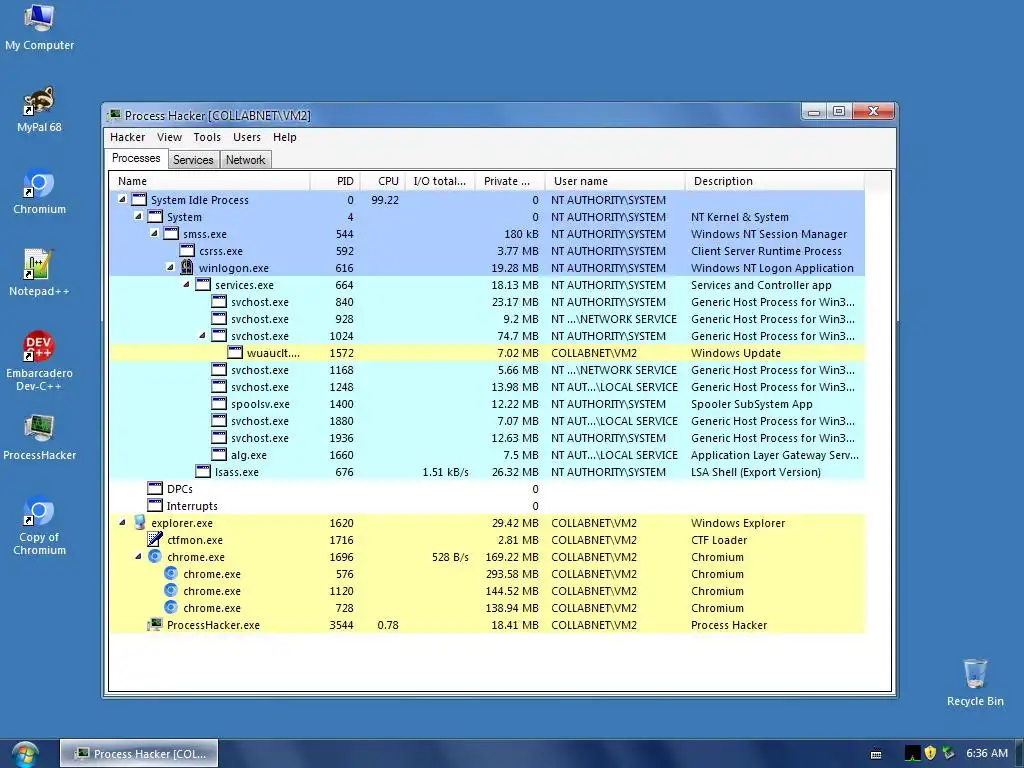Open My Computer desktop icon
1024x768 pixels.
coord(39,27)
